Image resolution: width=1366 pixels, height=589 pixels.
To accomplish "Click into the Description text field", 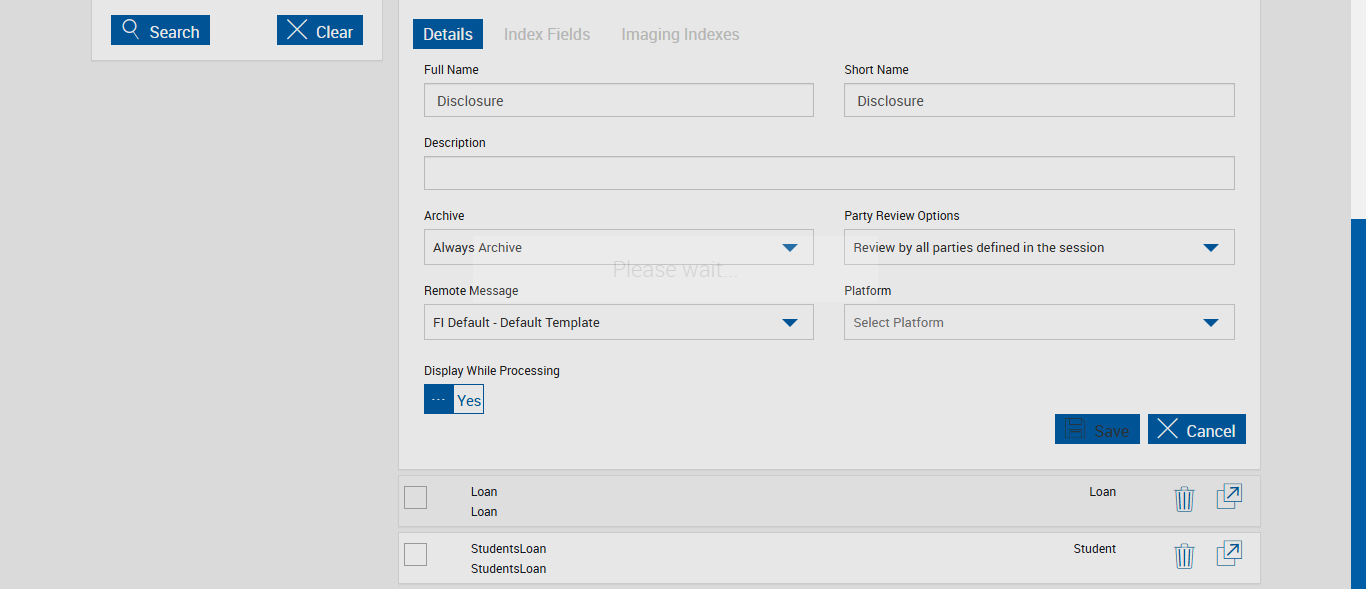I will click(x=828, y=174).
